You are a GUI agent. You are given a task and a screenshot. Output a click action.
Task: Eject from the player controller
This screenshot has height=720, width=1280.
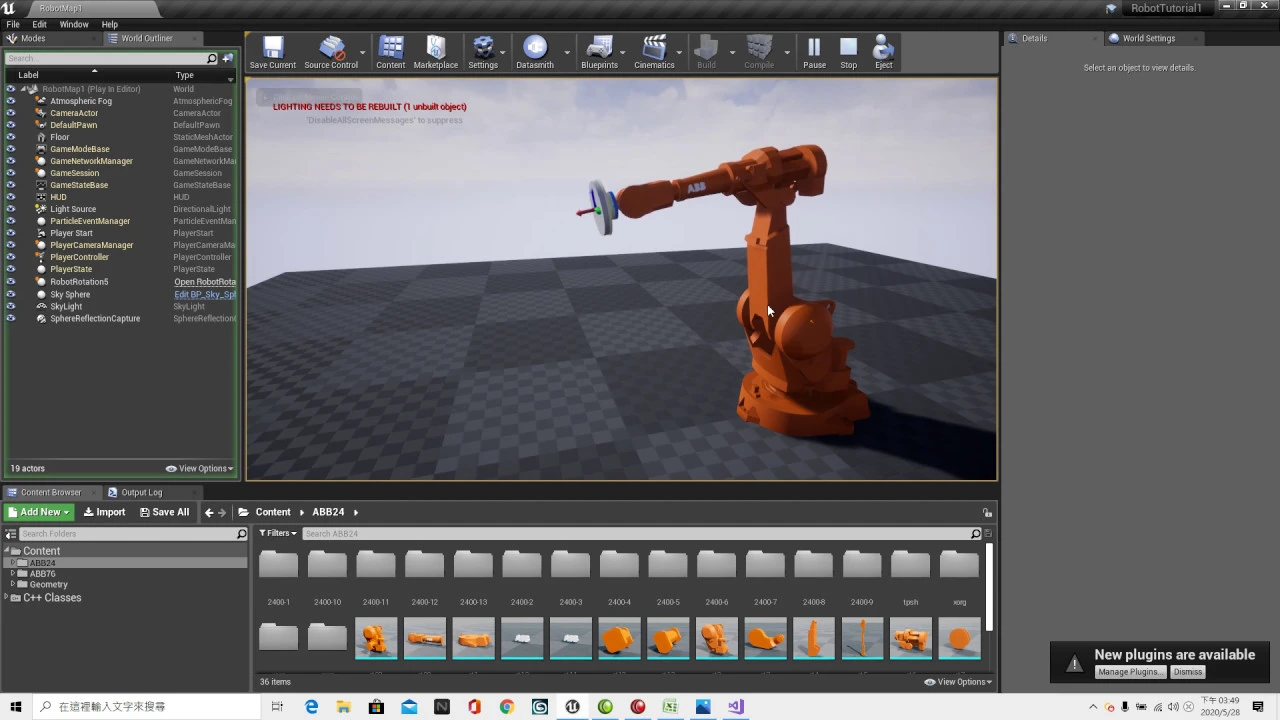[884, 52]
